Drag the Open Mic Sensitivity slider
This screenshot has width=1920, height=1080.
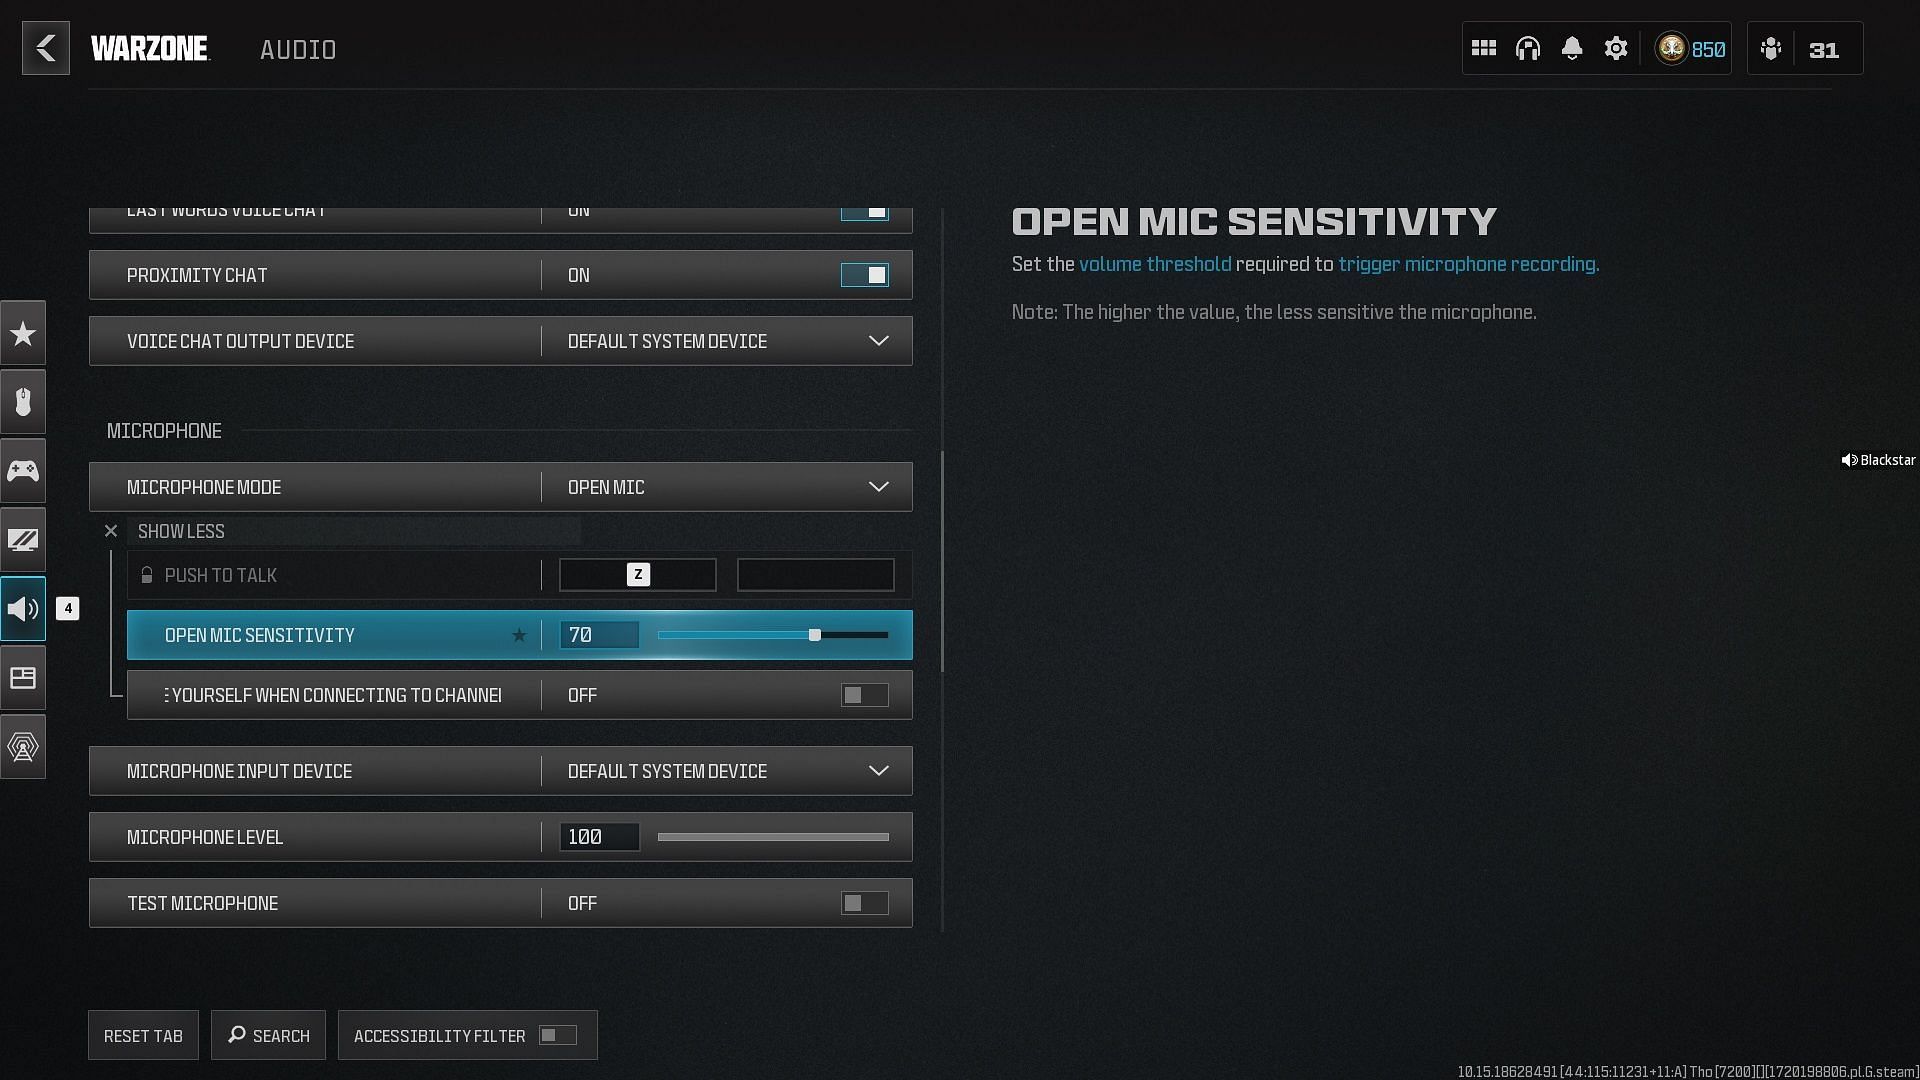(x=815, y=636)
